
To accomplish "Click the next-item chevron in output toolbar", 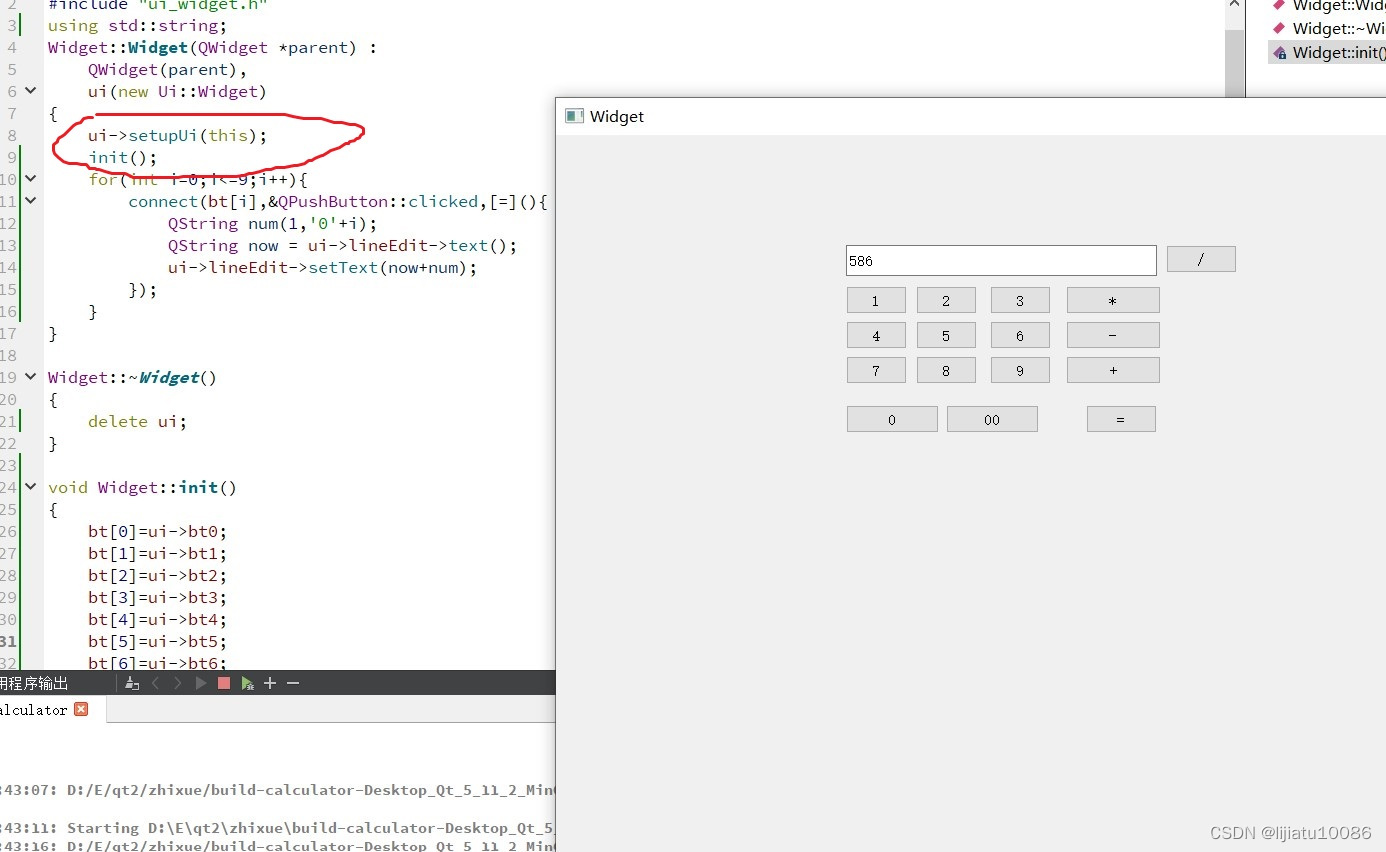I will tap(177, 682).
